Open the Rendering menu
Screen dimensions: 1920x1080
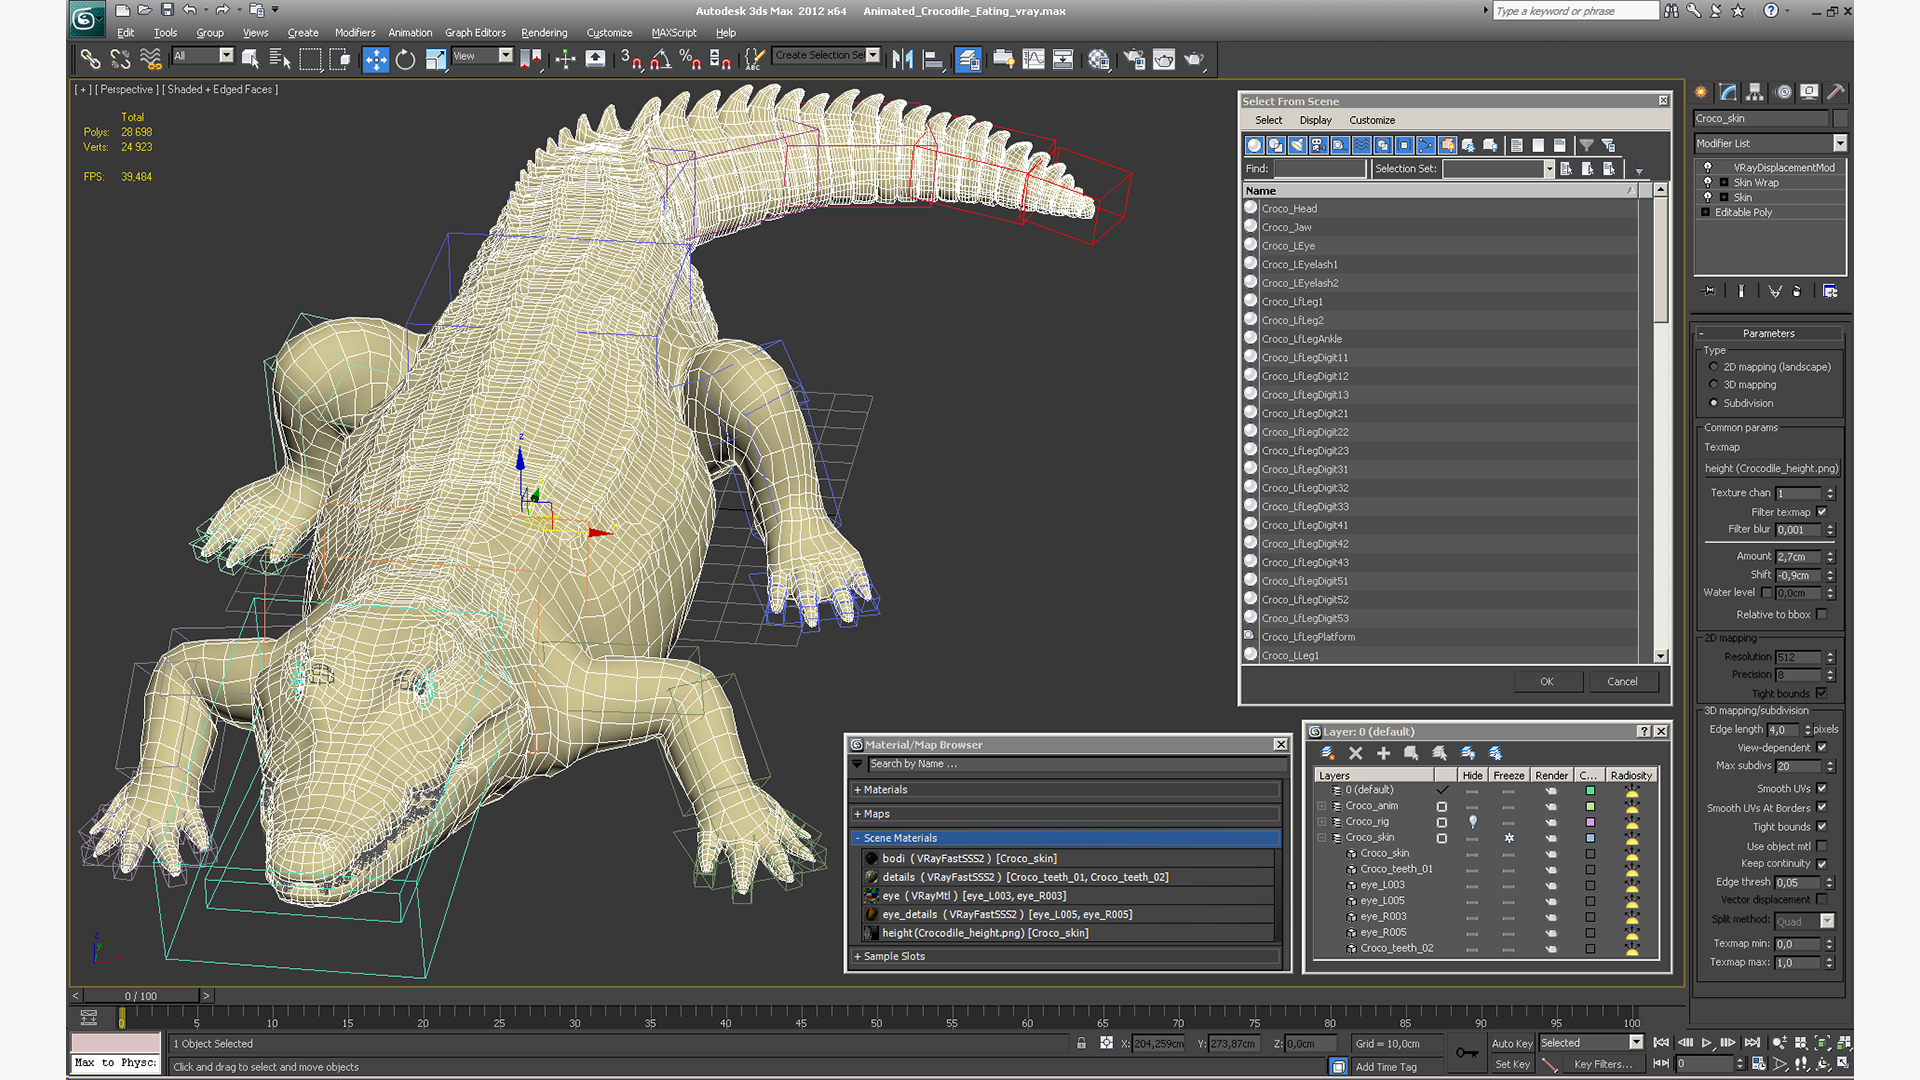[544, 33]
